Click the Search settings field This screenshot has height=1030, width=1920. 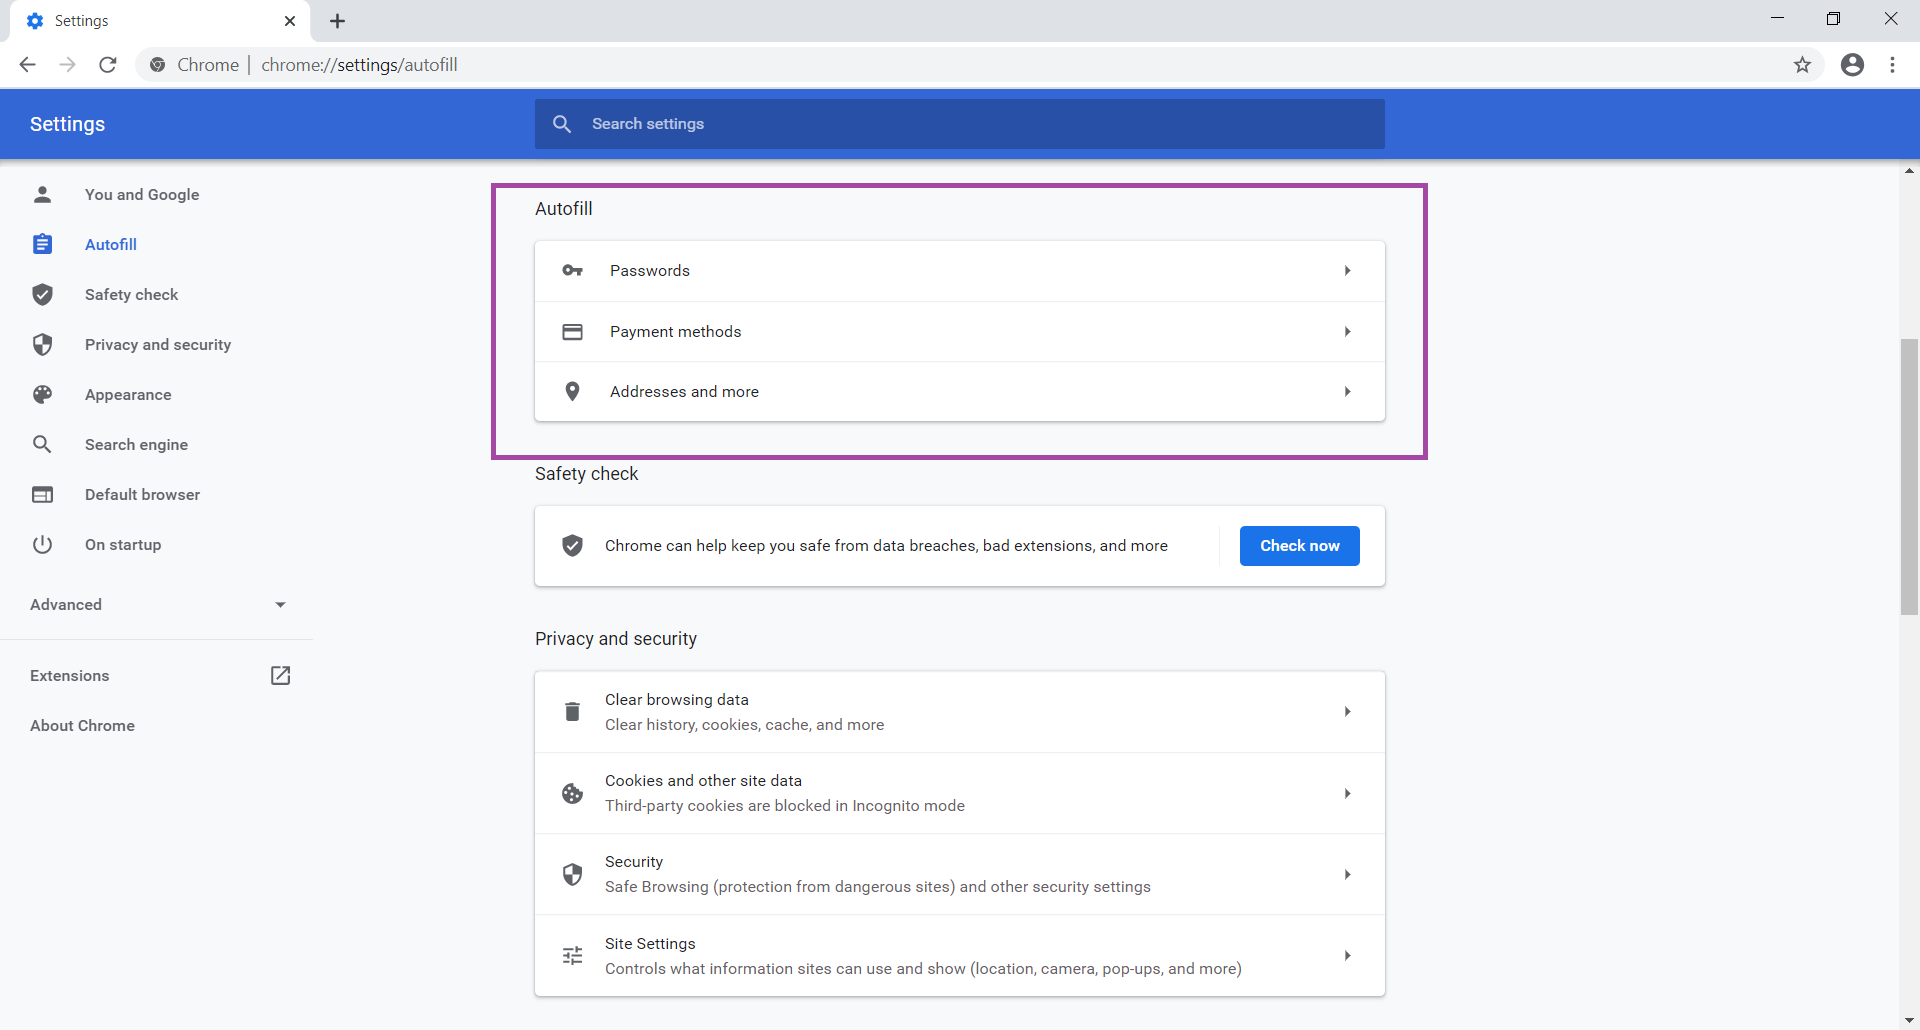(x=960, y=123)
